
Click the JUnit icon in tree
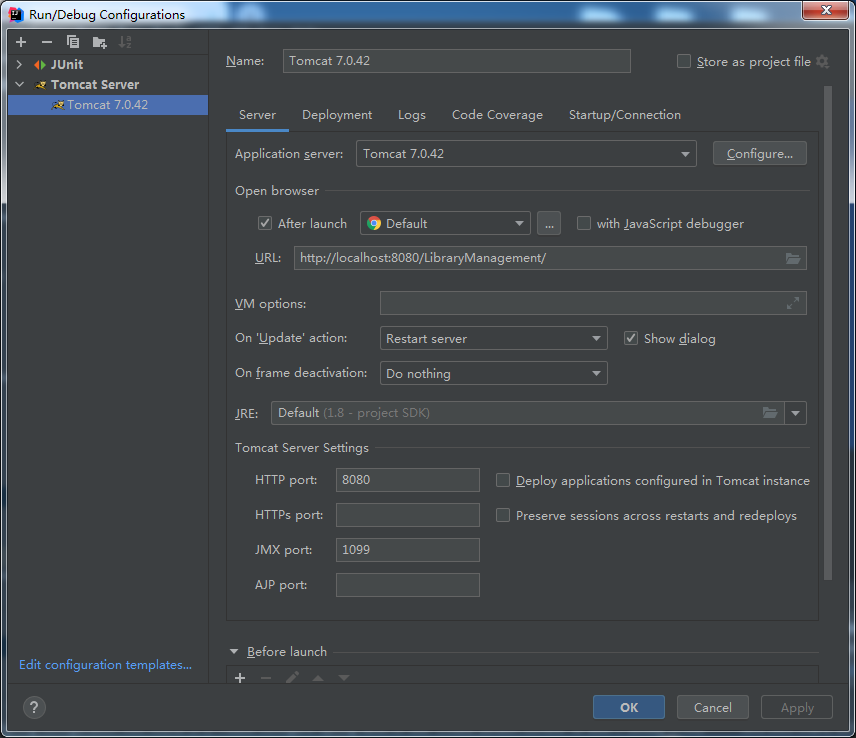(40, 65)
